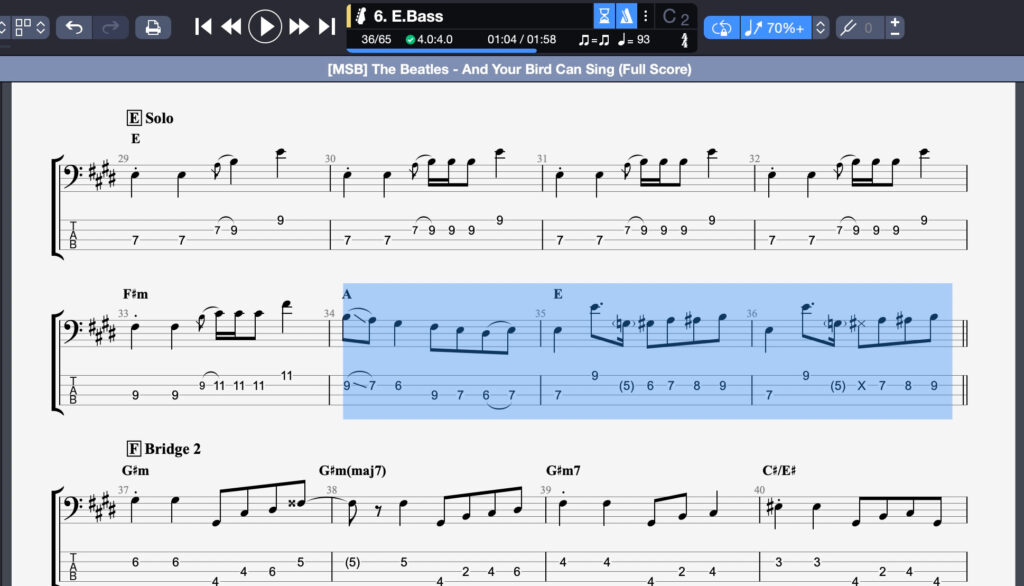Open the playback speed dropdown next to 70%+
The width and height of the screenshot is (1024, 586).
[820, 27]
